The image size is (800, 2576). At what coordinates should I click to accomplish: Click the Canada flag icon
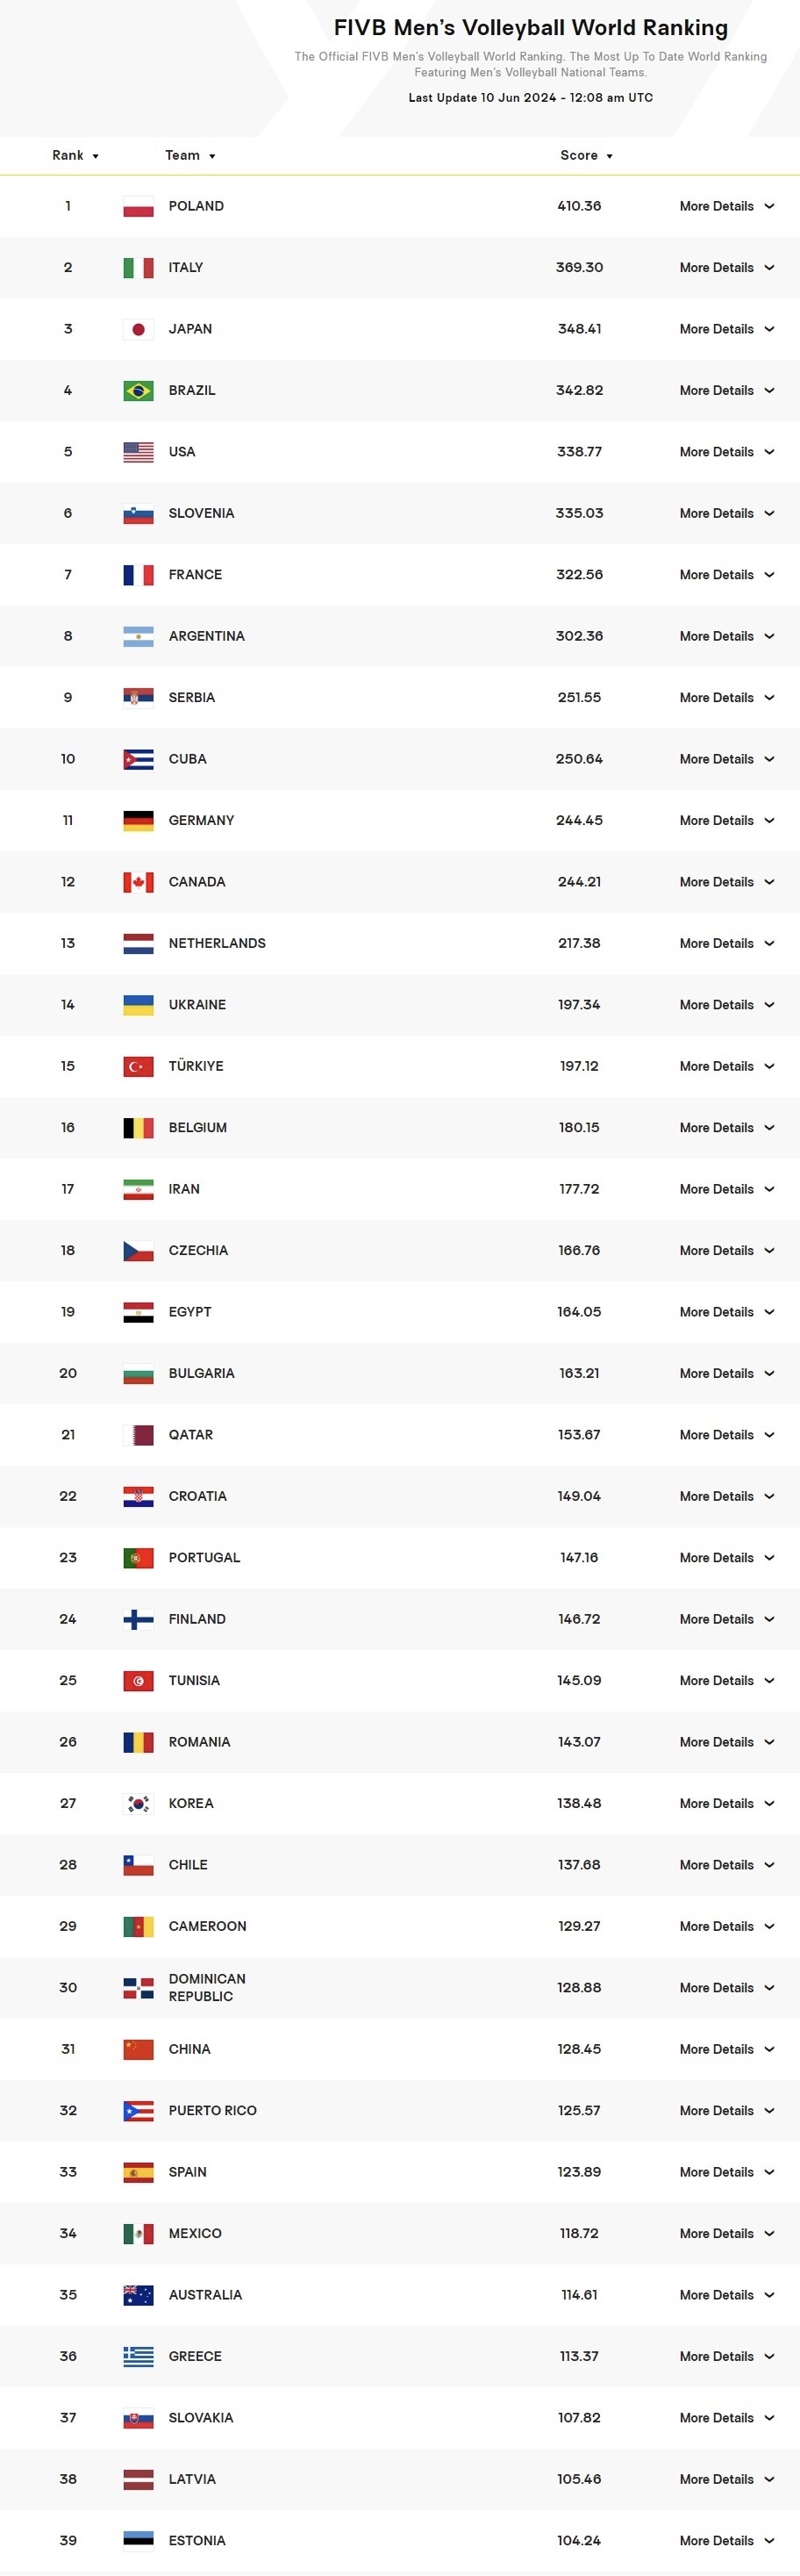[x=138, y=882]
